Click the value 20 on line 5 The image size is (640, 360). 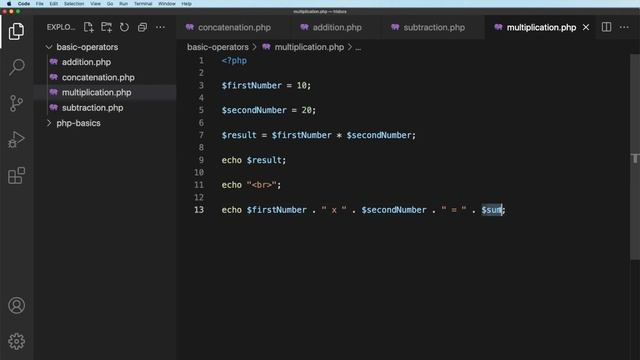click(x=307, y=110)
